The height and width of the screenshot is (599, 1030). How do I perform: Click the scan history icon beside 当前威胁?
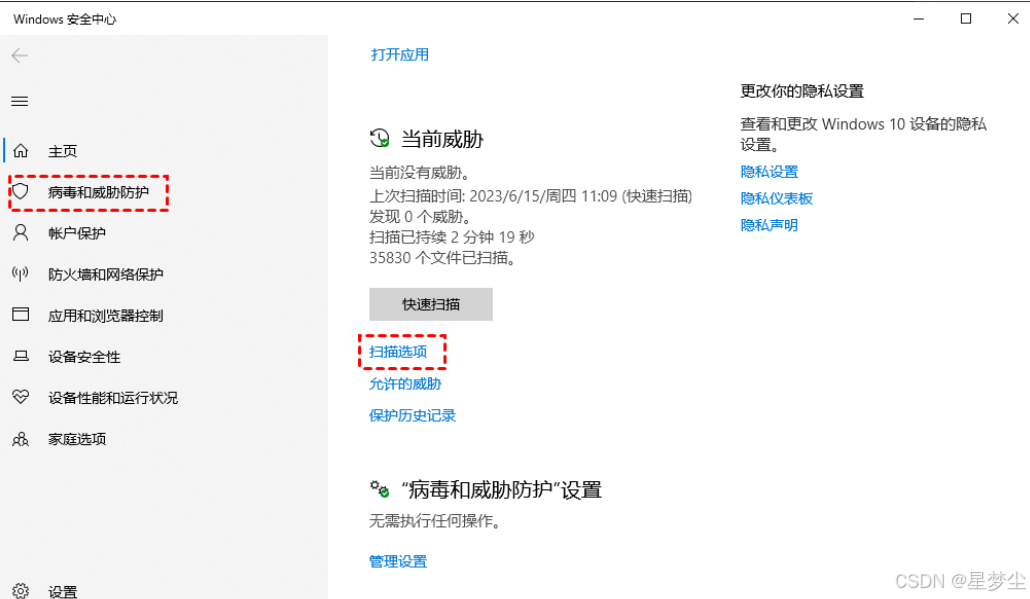[380, 139]
